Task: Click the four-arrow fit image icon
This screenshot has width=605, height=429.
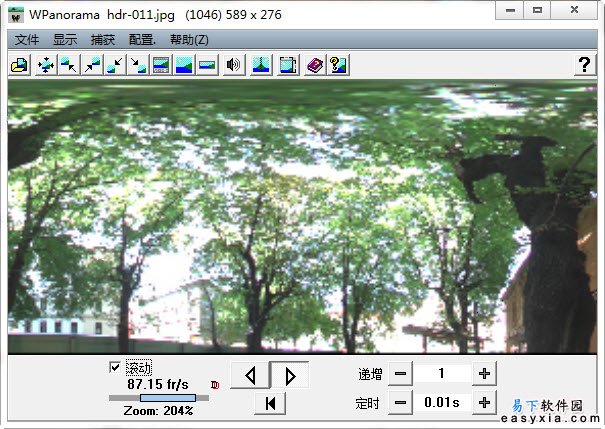Action: 45,66
